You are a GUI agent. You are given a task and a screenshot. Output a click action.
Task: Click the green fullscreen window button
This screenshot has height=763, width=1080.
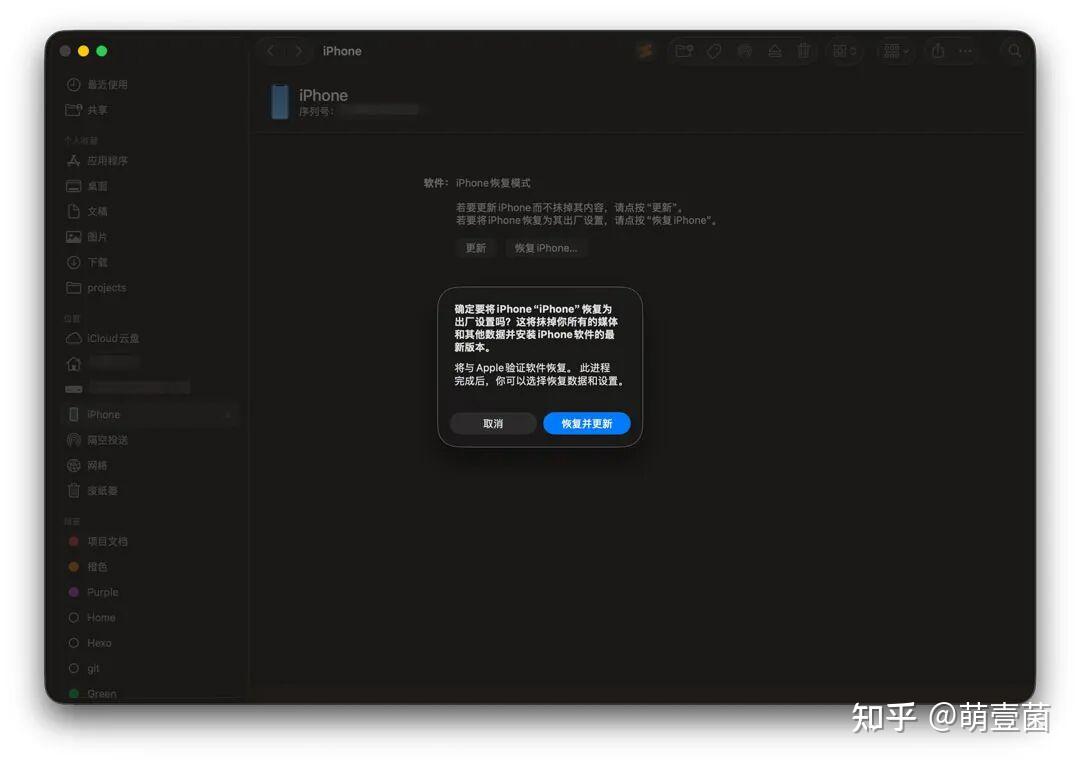pyautogui.click(x=102, y=51)
